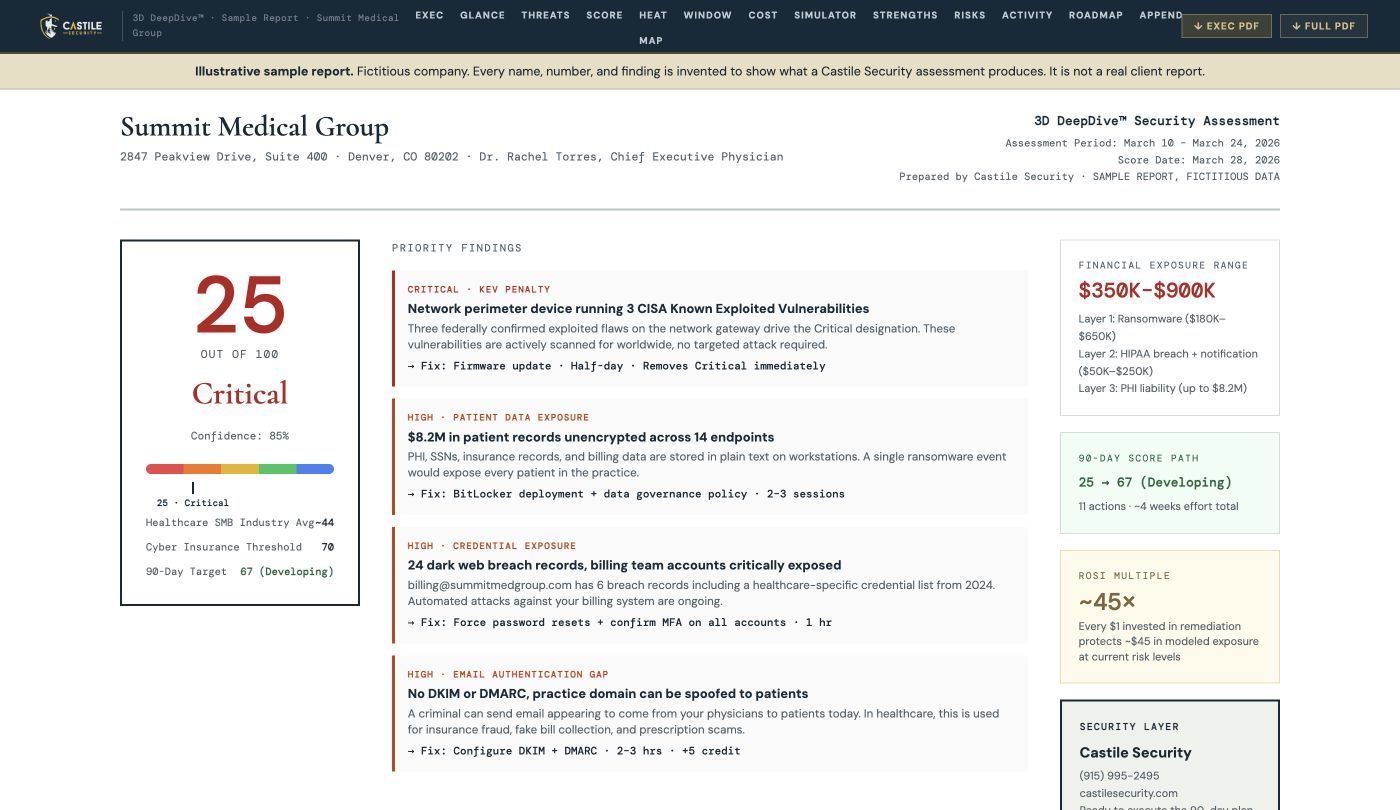Go to the THREATS nav item
This screenshot has width=1400, height=810.
click(546, 15)
